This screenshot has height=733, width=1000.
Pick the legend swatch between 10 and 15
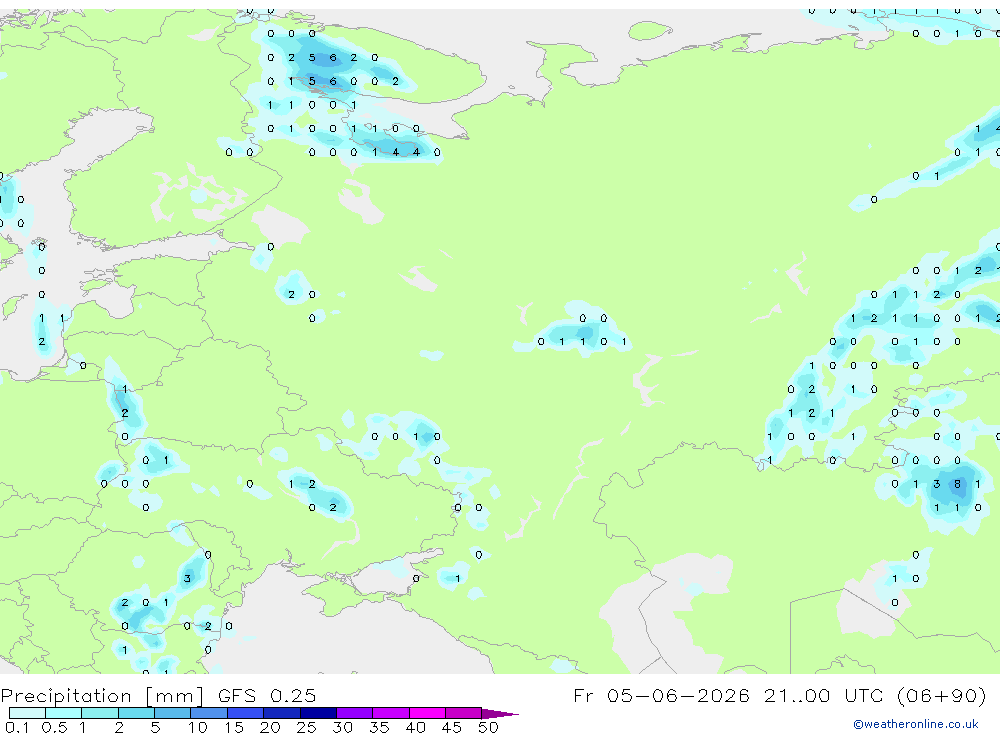pos(209,713)
